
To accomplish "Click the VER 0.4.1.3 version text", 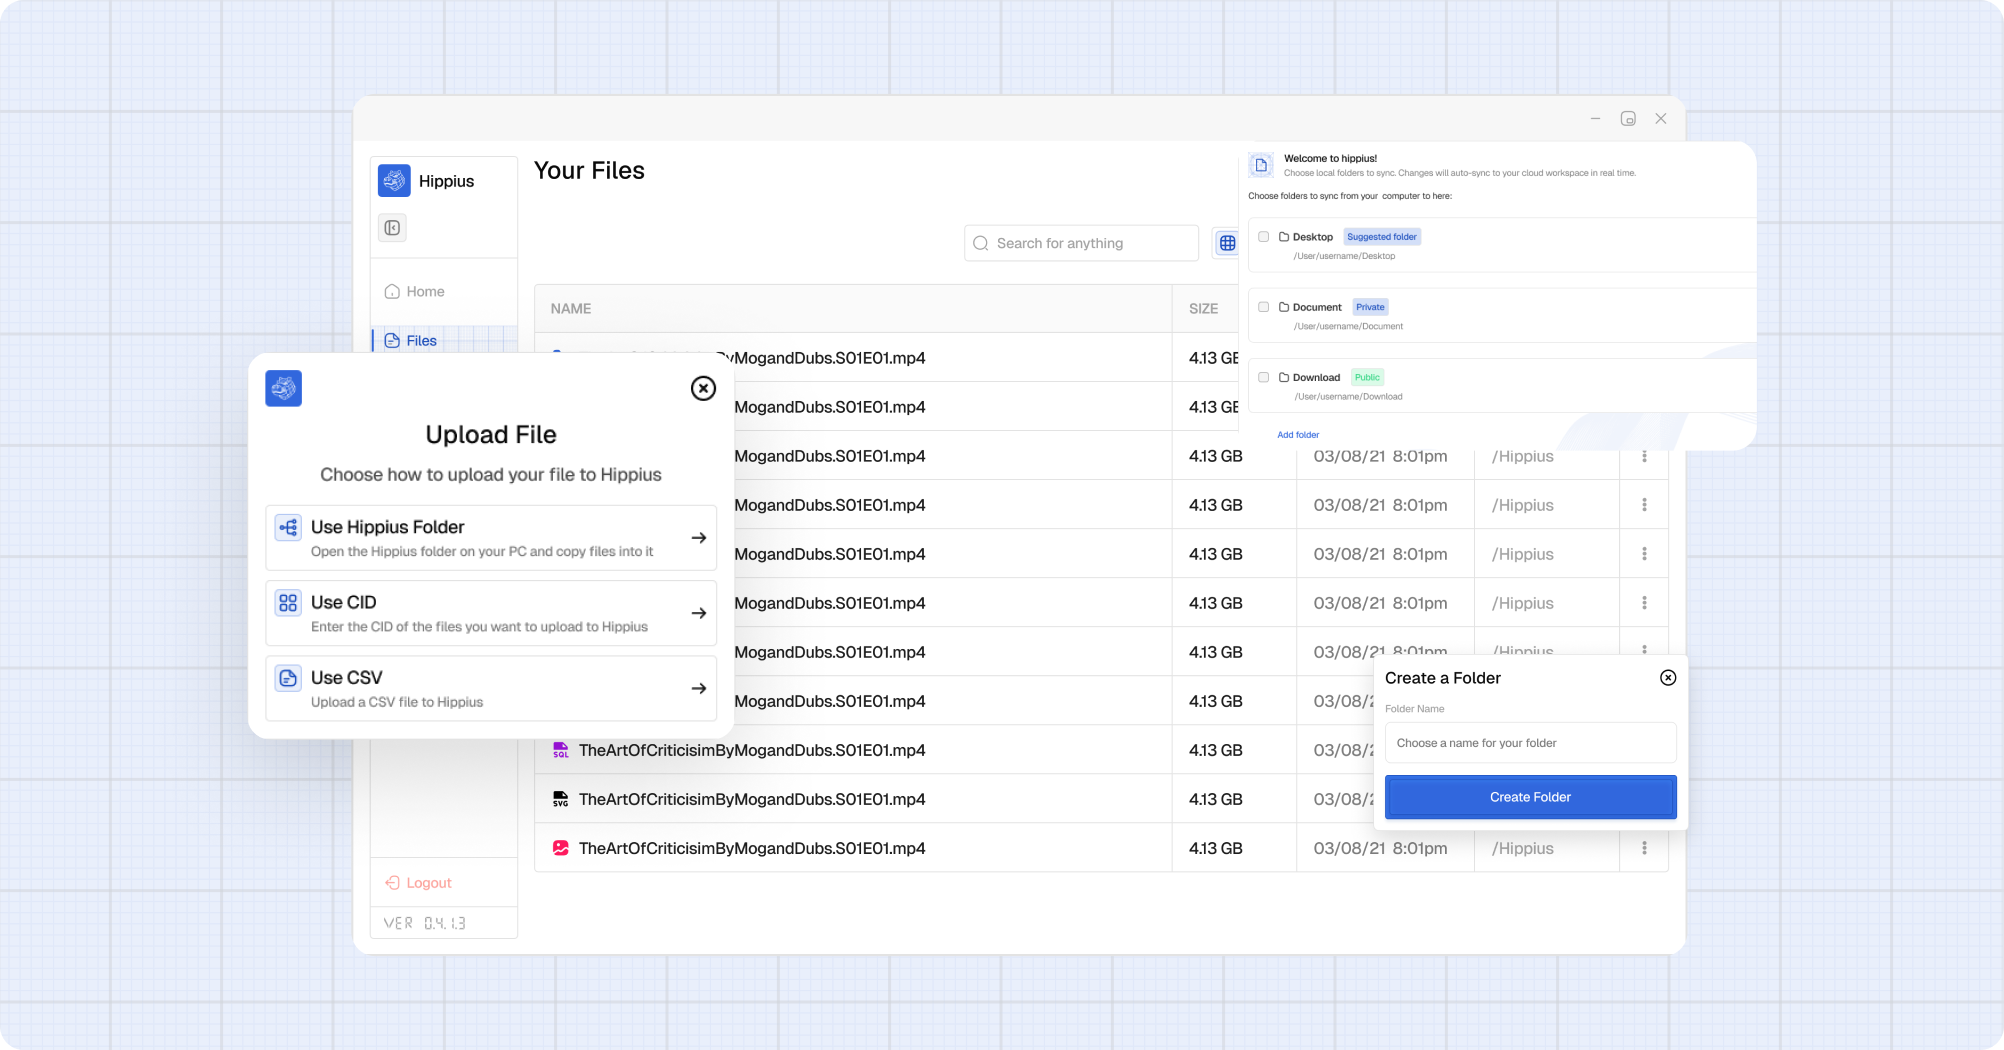I will click(x=425, y=923).
